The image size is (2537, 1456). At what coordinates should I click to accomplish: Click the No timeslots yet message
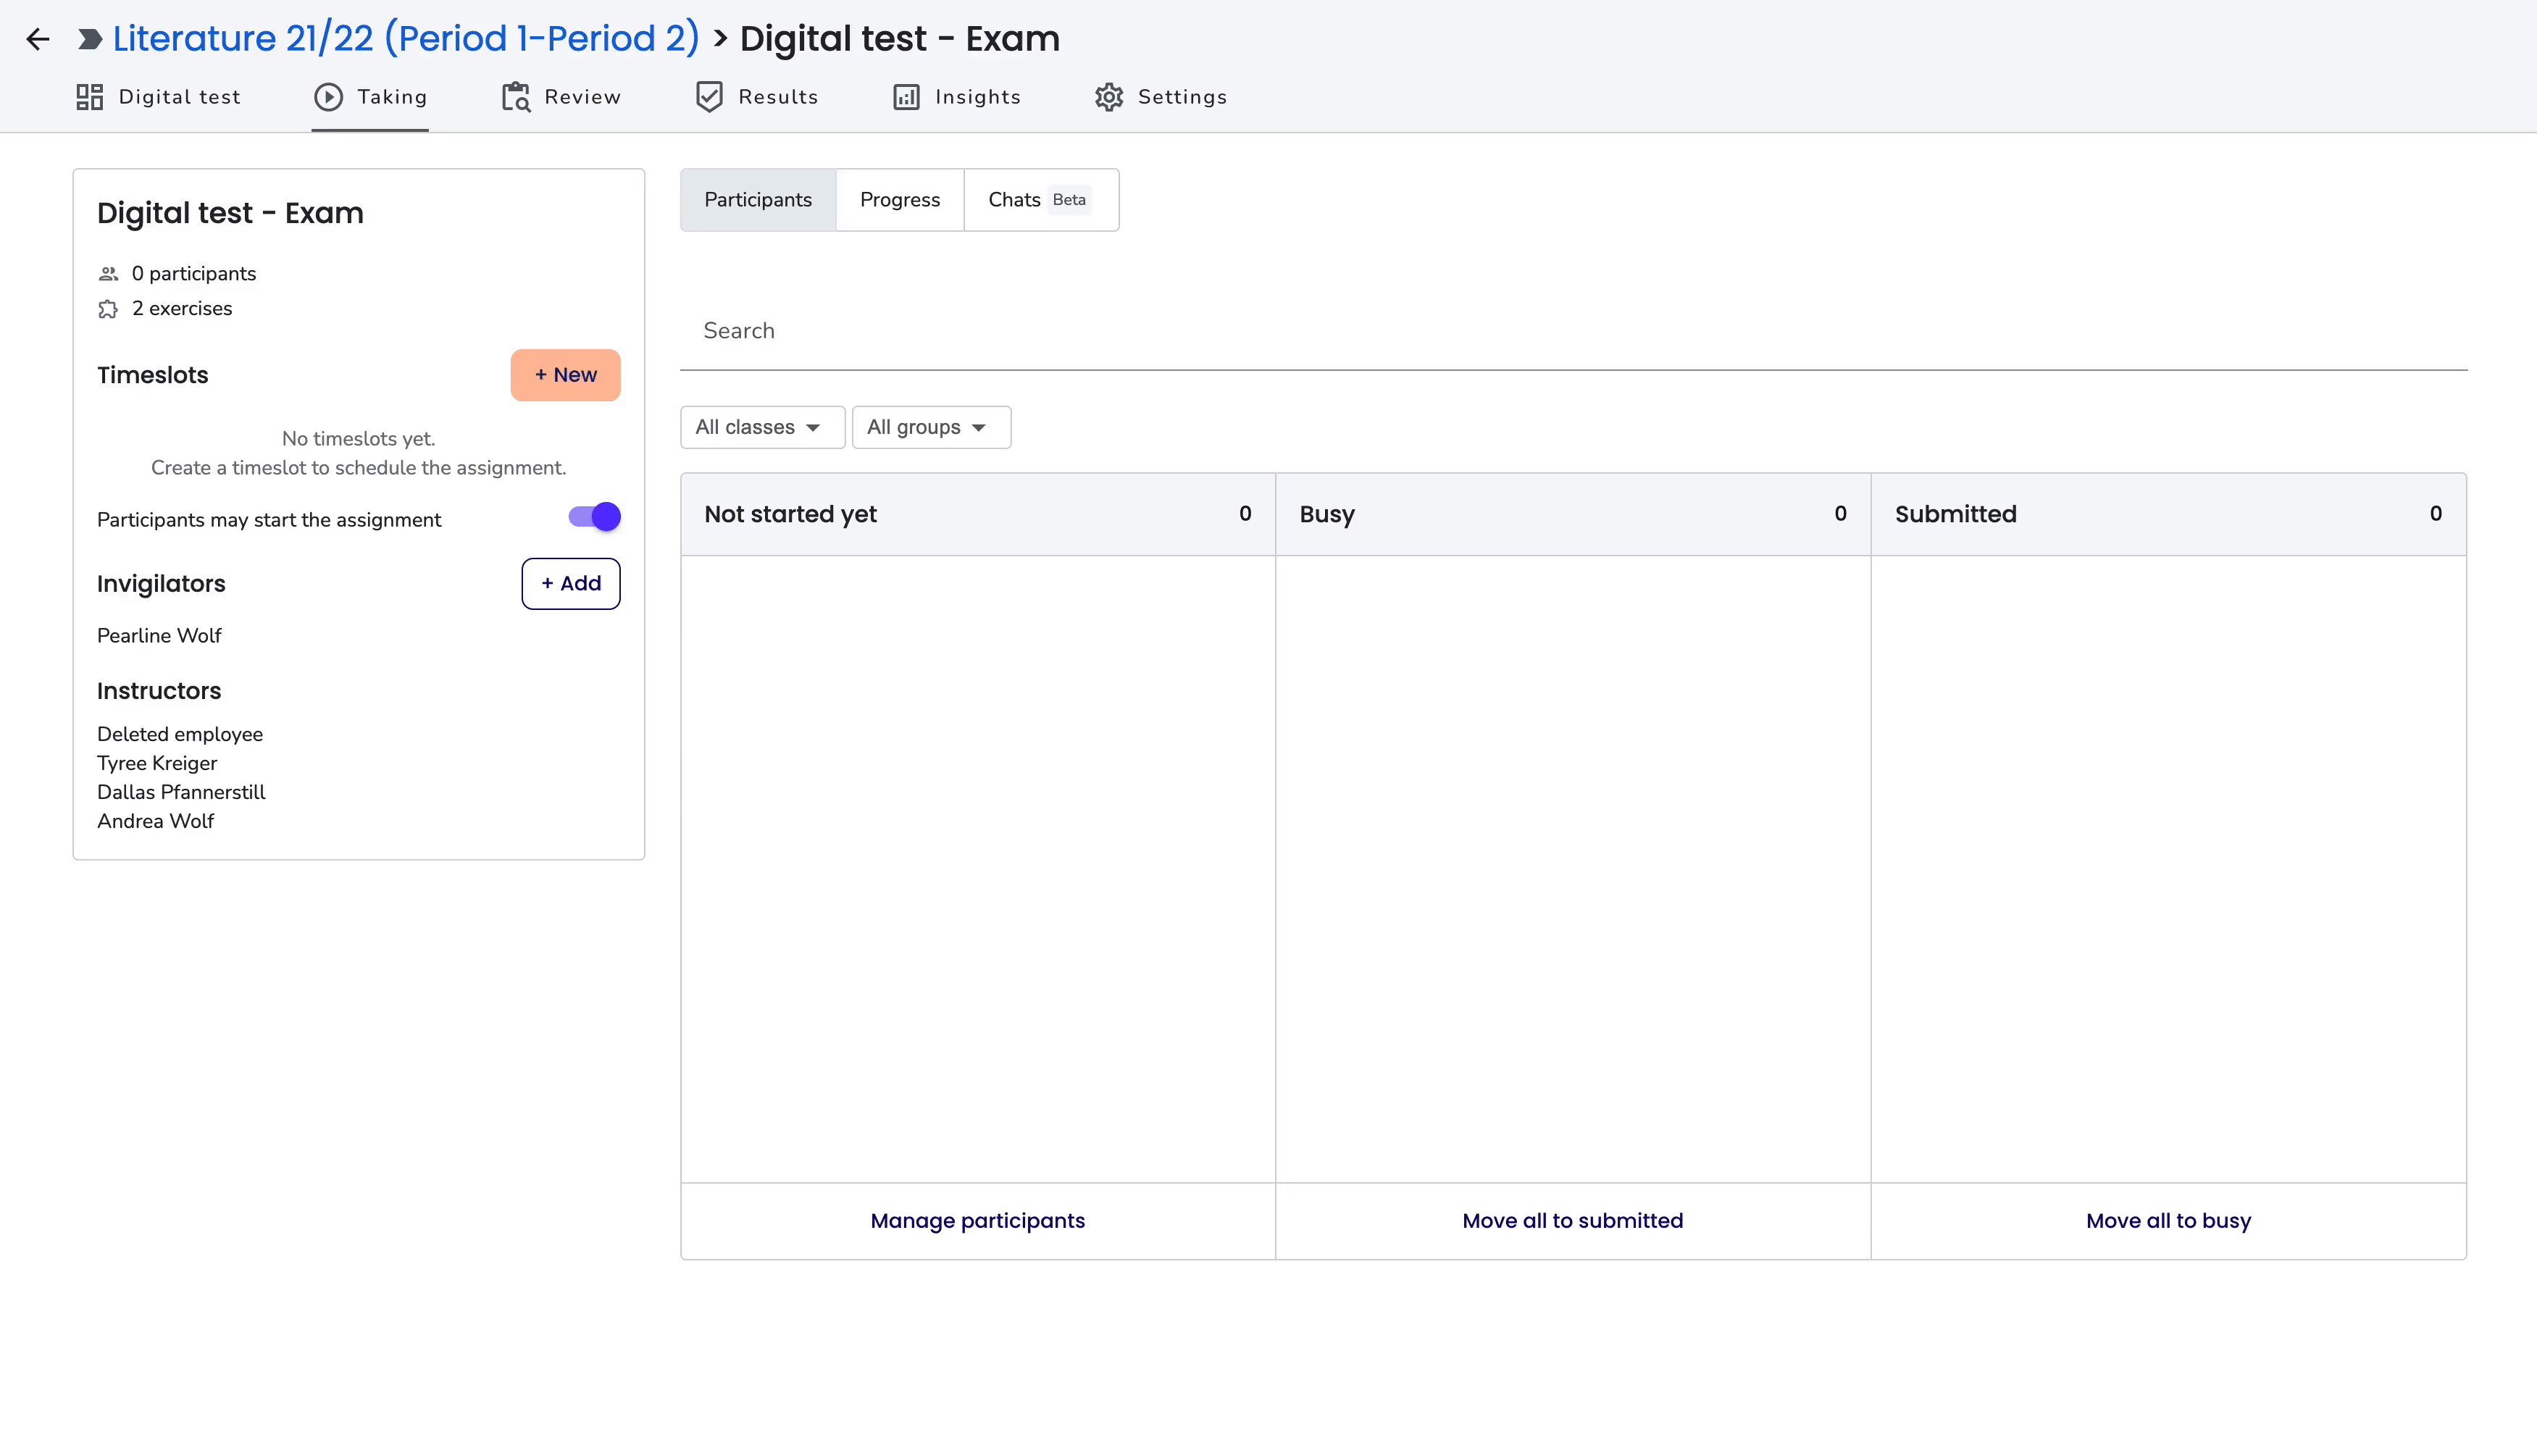pos(358,439)
